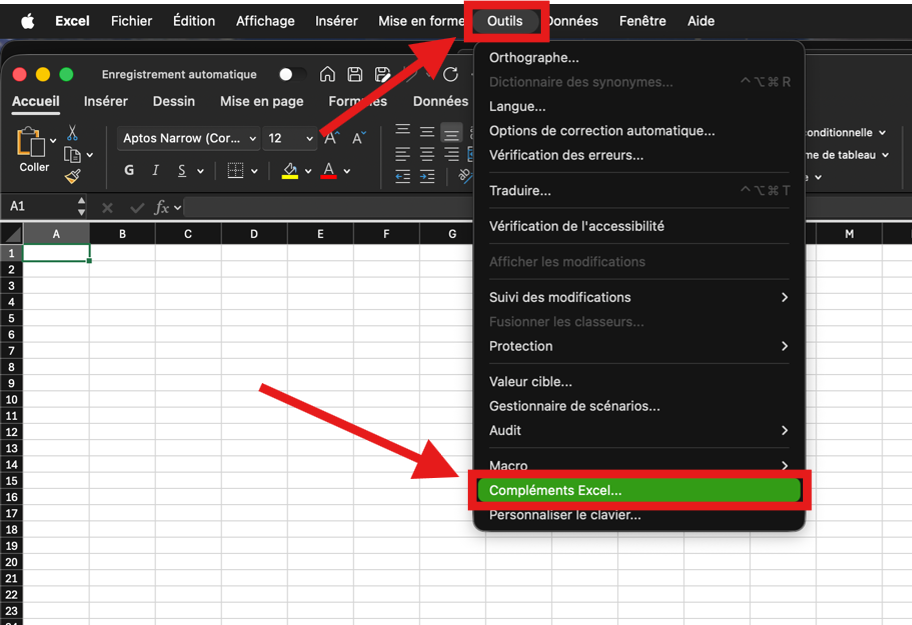The height and width of the screenshot is (625, 912).
Task: Click the Cut scissors icon
Action: 72,133
